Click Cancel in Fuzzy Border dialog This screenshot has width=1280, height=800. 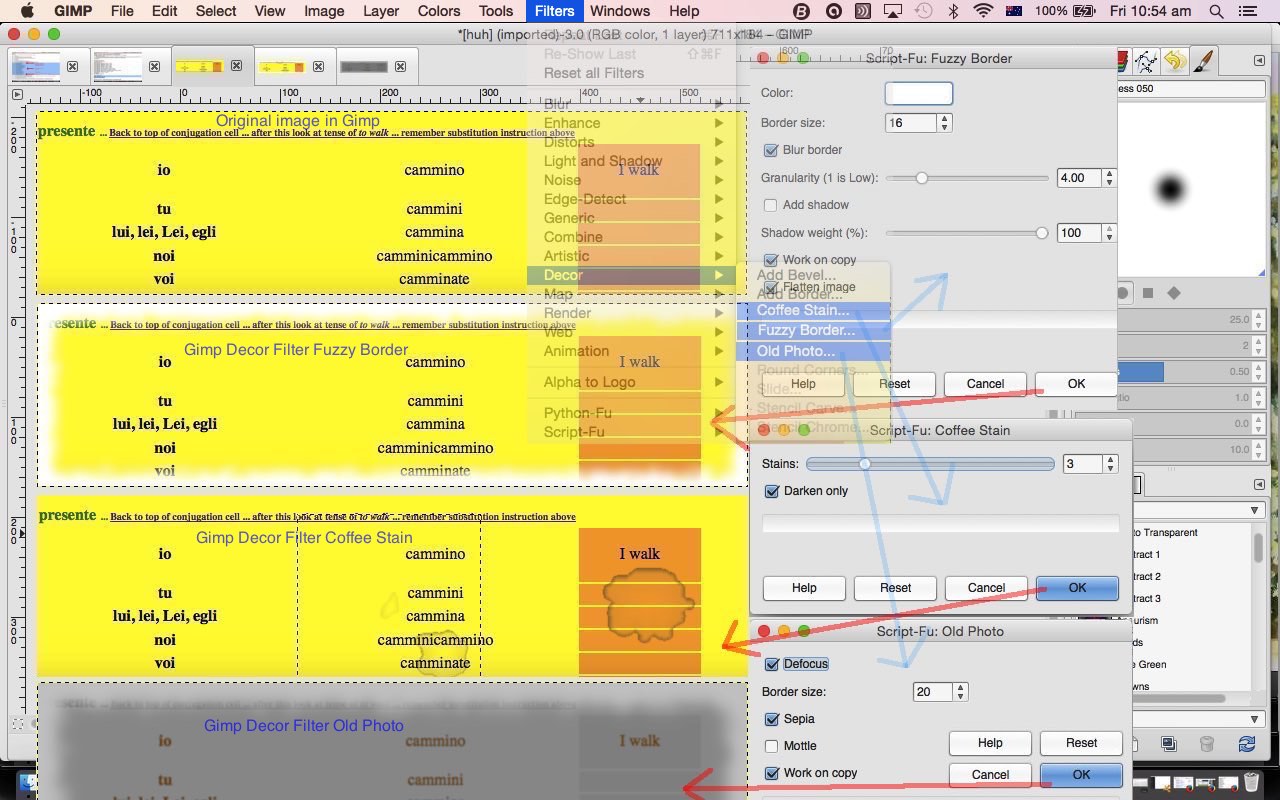985,384
